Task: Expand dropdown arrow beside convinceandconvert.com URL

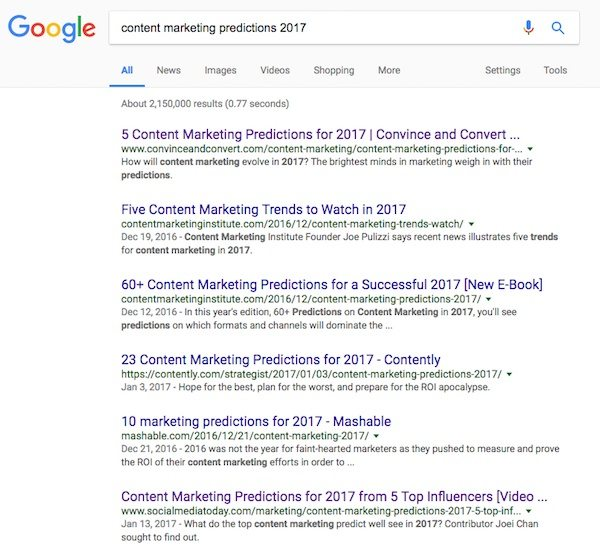Action: [530, 149]
